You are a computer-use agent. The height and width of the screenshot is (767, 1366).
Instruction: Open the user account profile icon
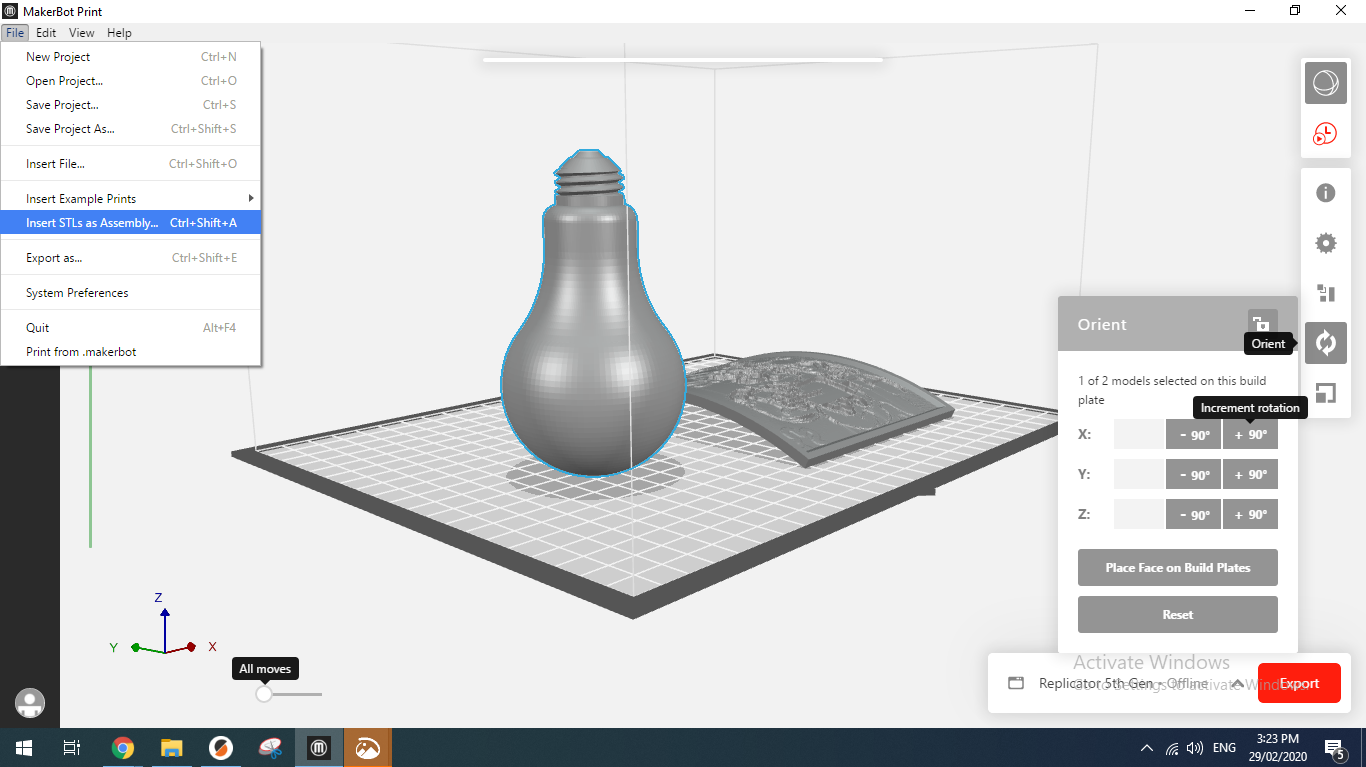tap(30, 703)
